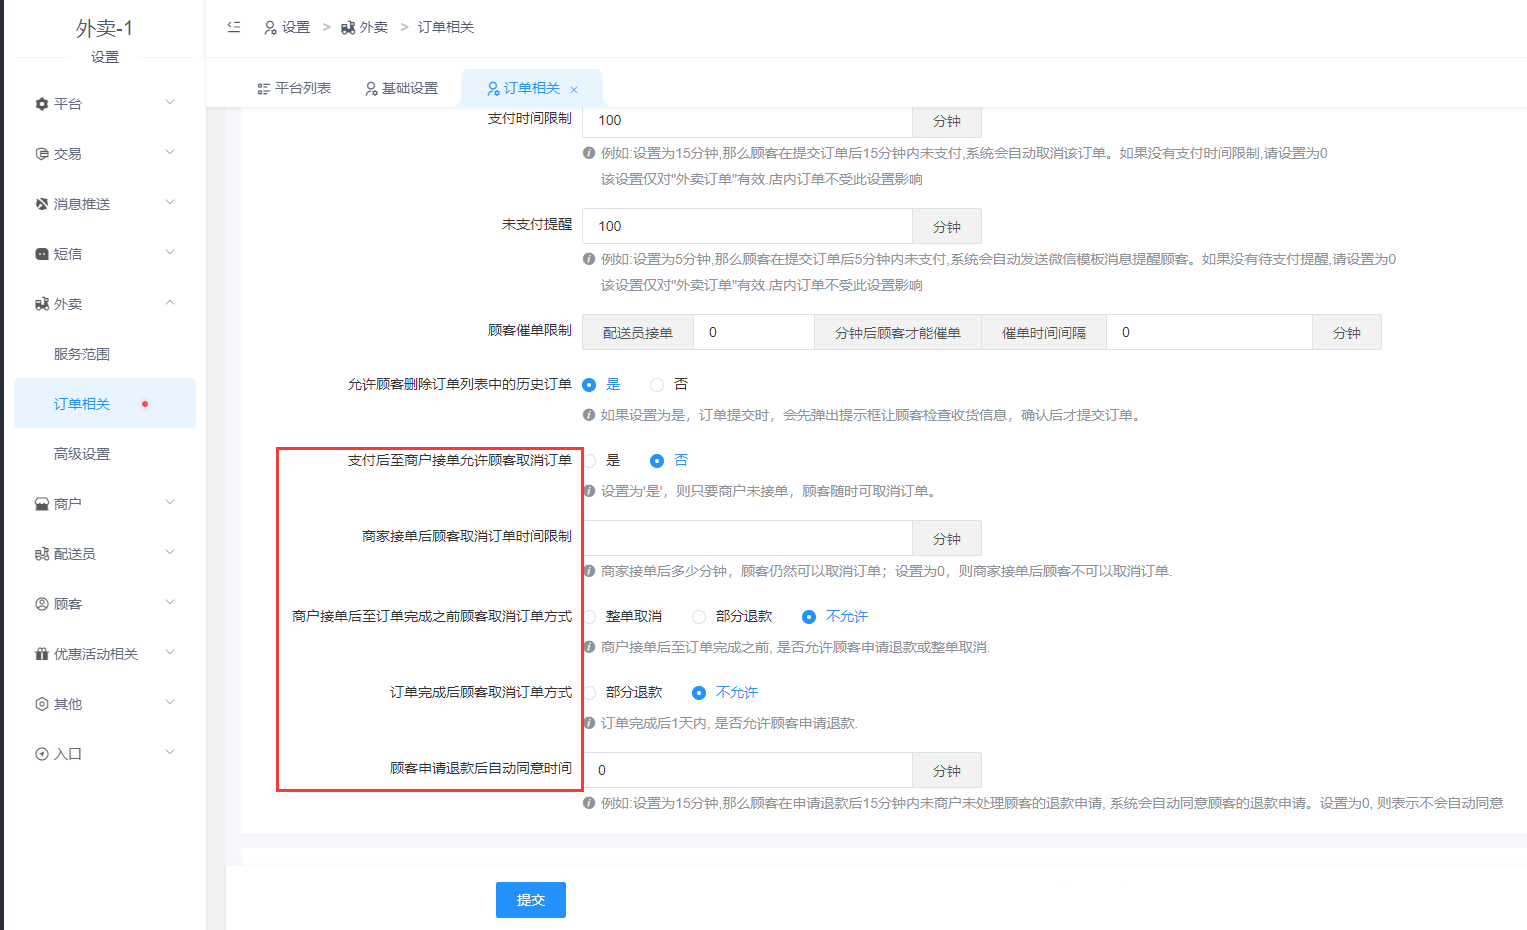This screenshot has width=1527, height=930.
Task: Collapse the 外卖 sidebar menu chevron
Action: pyautogui.click(x=170, y=302)
